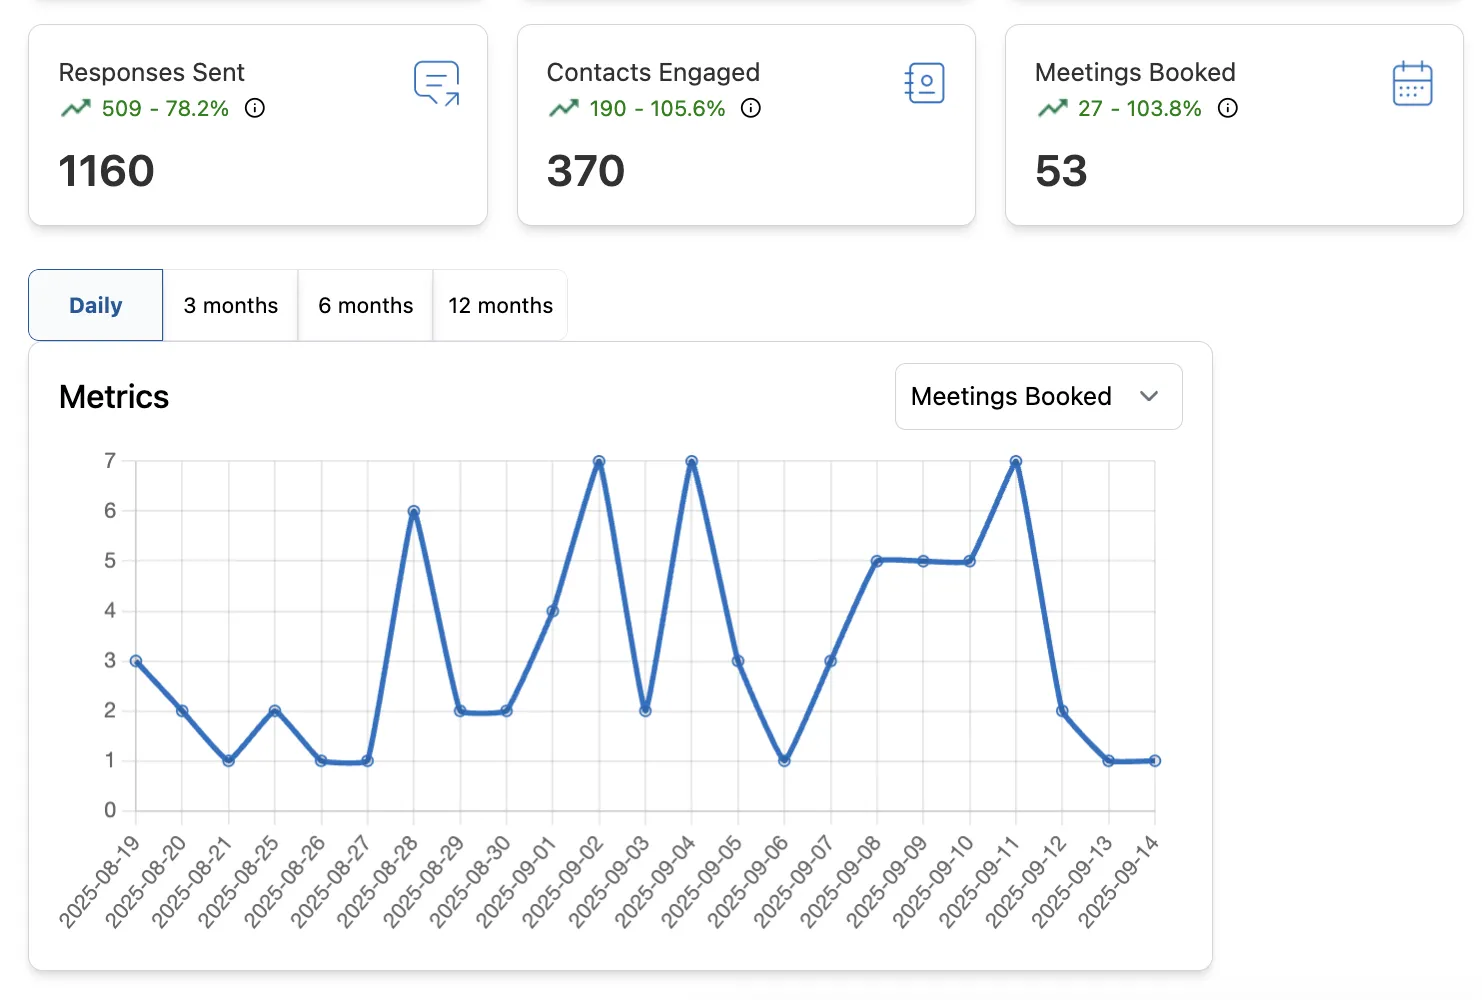Switch to the 3 months tab
Image resolution: width=1482 pixels, height=1000 pixels.
coord(230,305)
